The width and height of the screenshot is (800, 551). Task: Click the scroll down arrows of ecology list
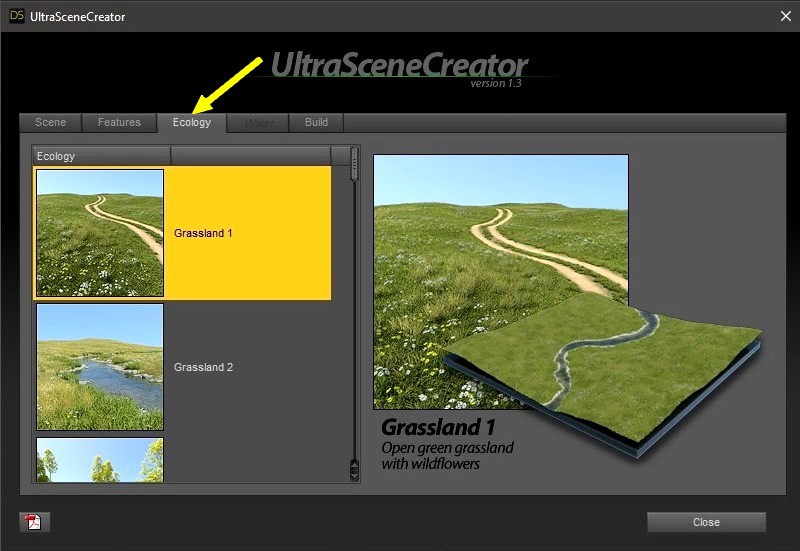(x=354, y=470)
